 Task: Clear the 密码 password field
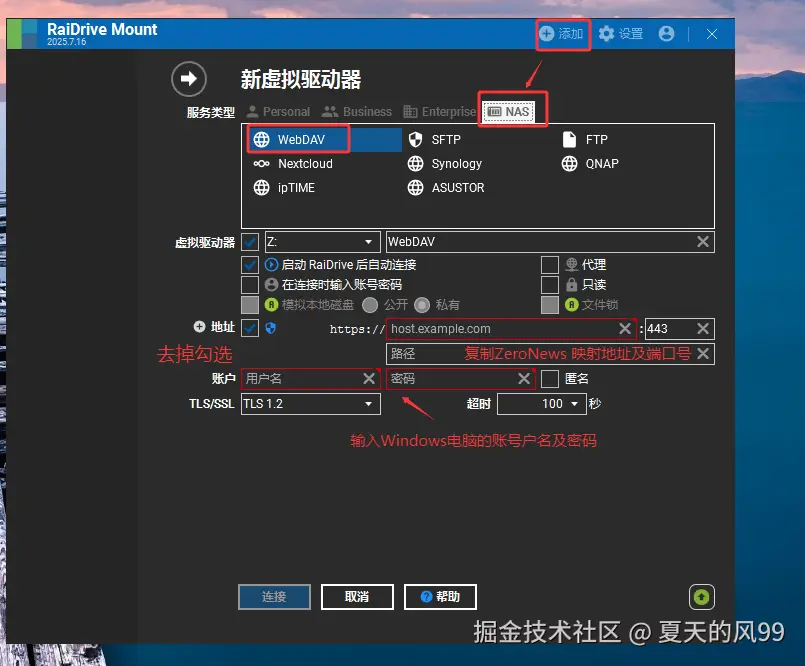click(524, 379)
